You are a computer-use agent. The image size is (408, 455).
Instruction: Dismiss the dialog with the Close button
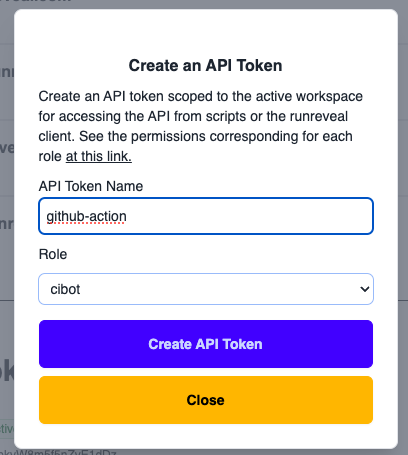(x=206, y=400)
